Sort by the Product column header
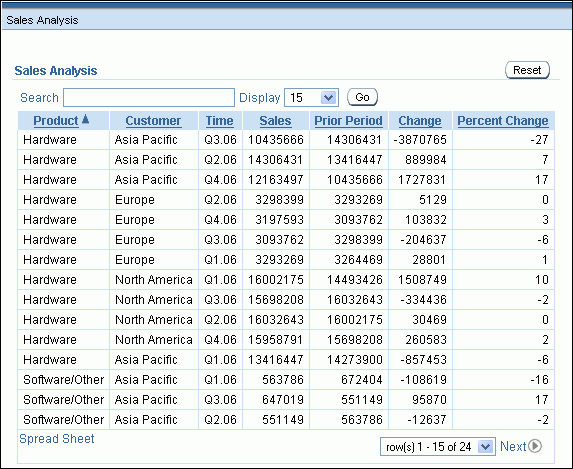The width and height of the screenshot is (573, 469). 56,121
